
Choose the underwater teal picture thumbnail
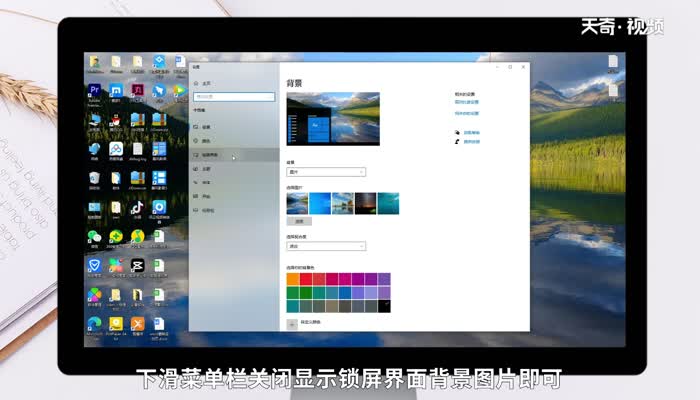pos(388,204)
